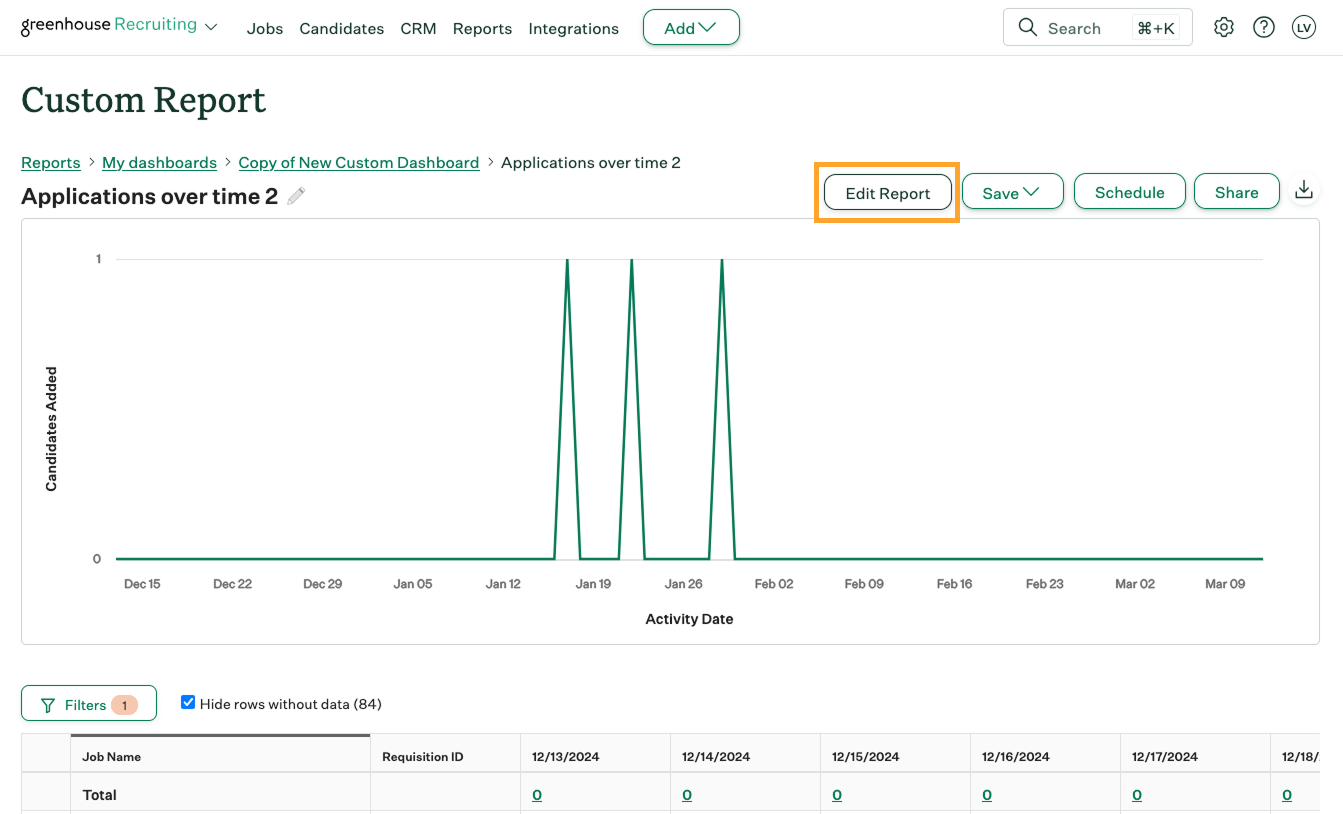Open the CRM navigation item
This screenshot has width=1343, height=814.
(418, 29)
